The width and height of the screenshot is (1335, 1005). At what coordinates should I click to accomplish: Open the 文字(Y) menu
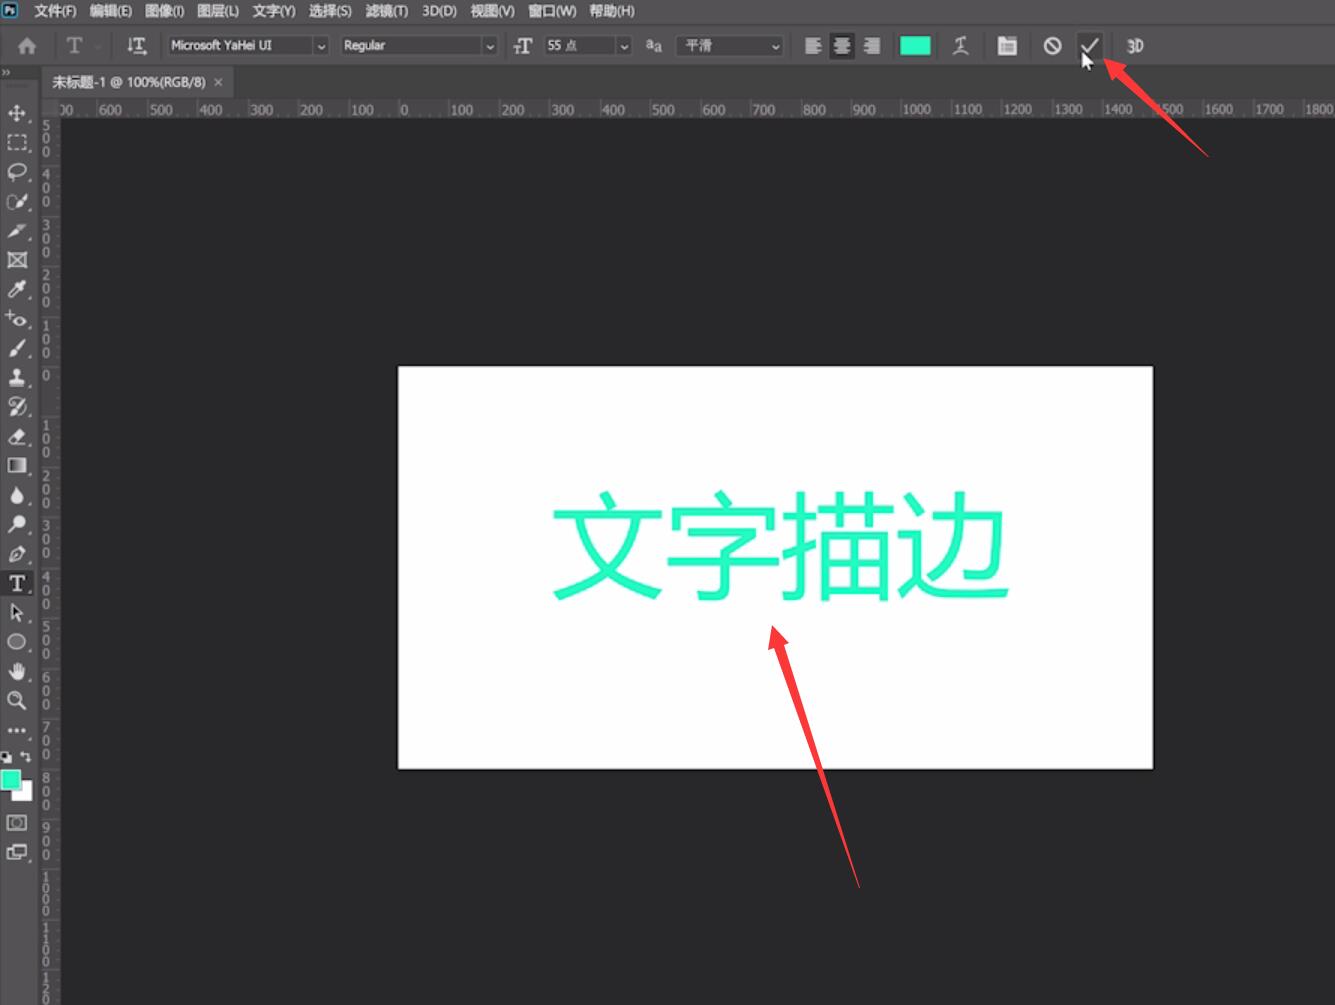click(274, 11)
